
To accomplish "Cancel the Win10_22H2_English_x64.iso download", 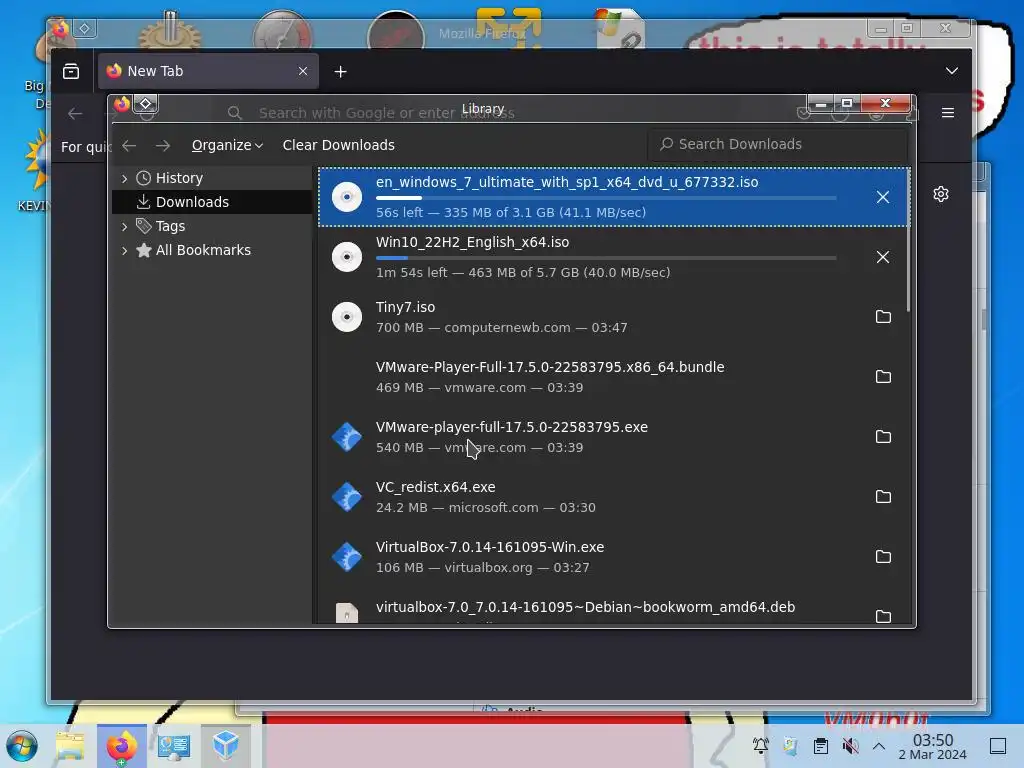I will pyautogui.click(x=882, y=257).
